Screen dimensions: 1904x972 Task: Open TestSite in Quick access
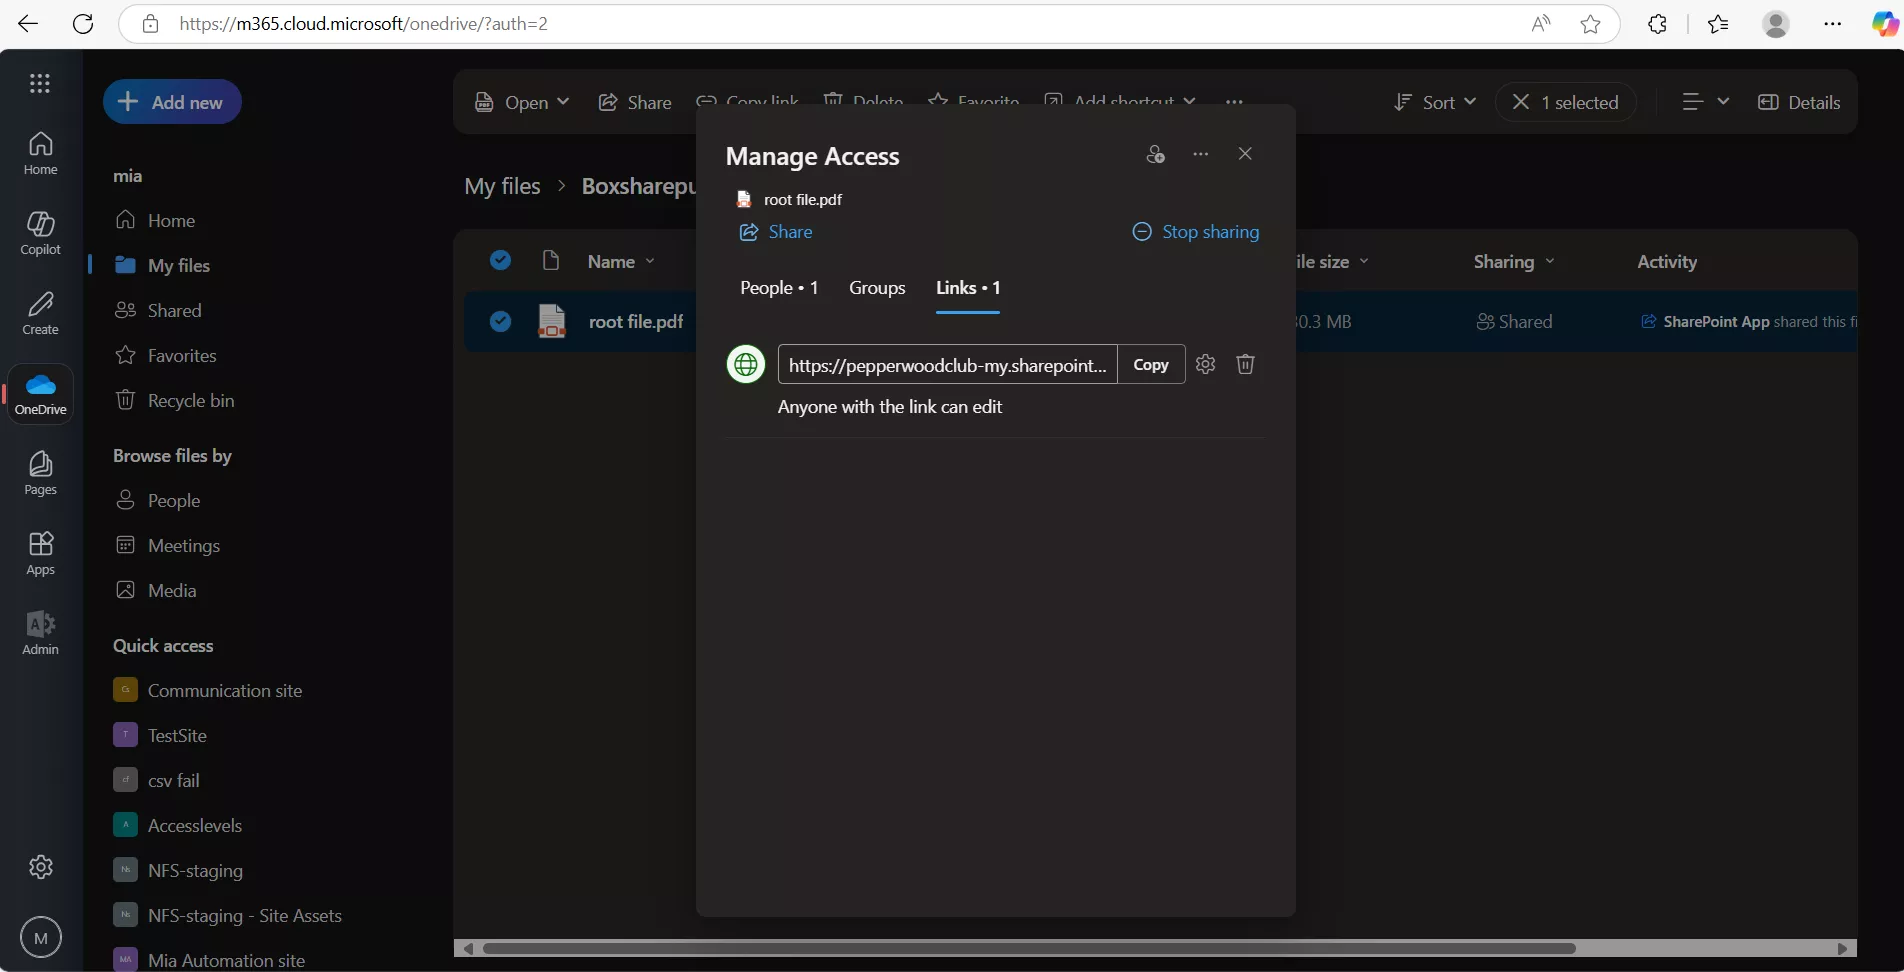(177, 736)
